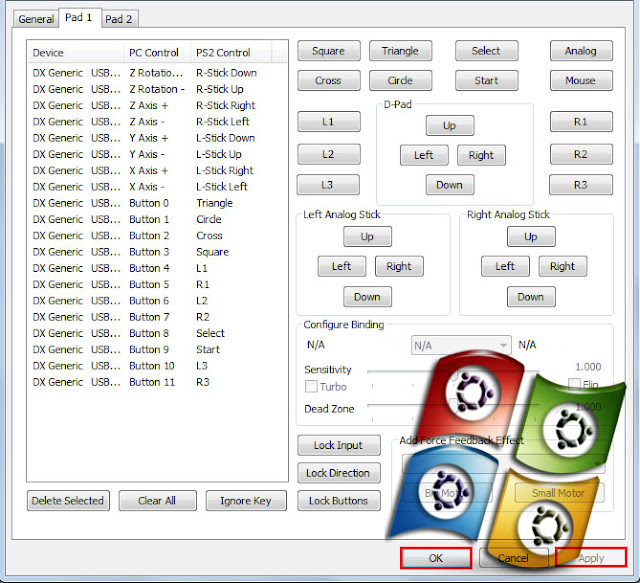The width and height of the screenshot is (640, 583).
Task: Bind D-Pad Right button
Action: coord(481,155)
